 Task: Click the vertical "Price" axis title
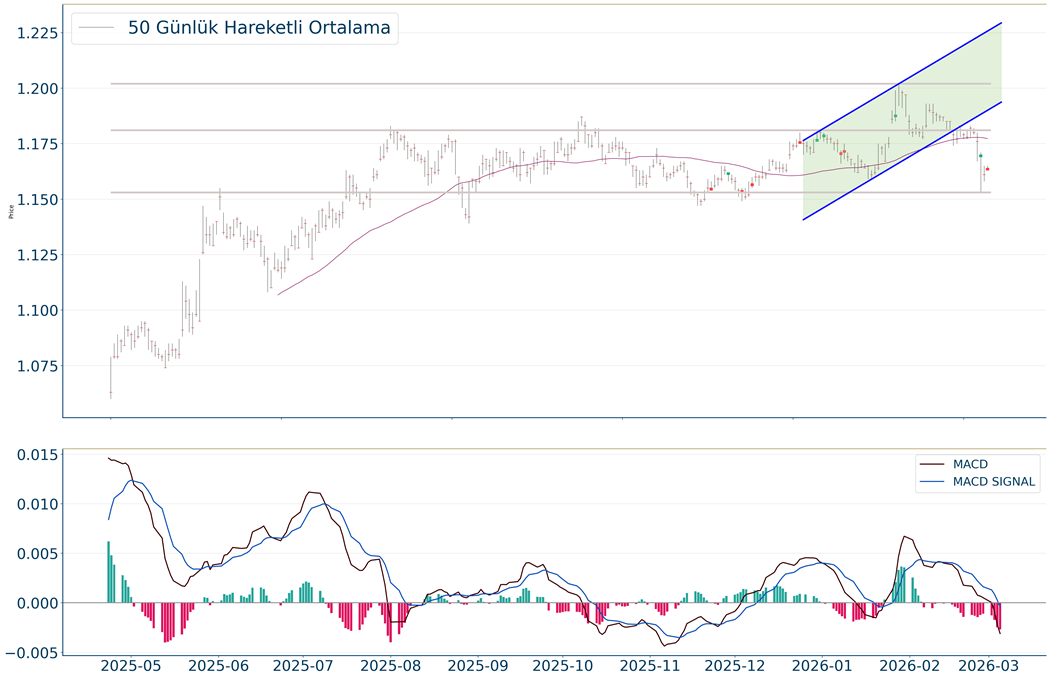[10, 211]
